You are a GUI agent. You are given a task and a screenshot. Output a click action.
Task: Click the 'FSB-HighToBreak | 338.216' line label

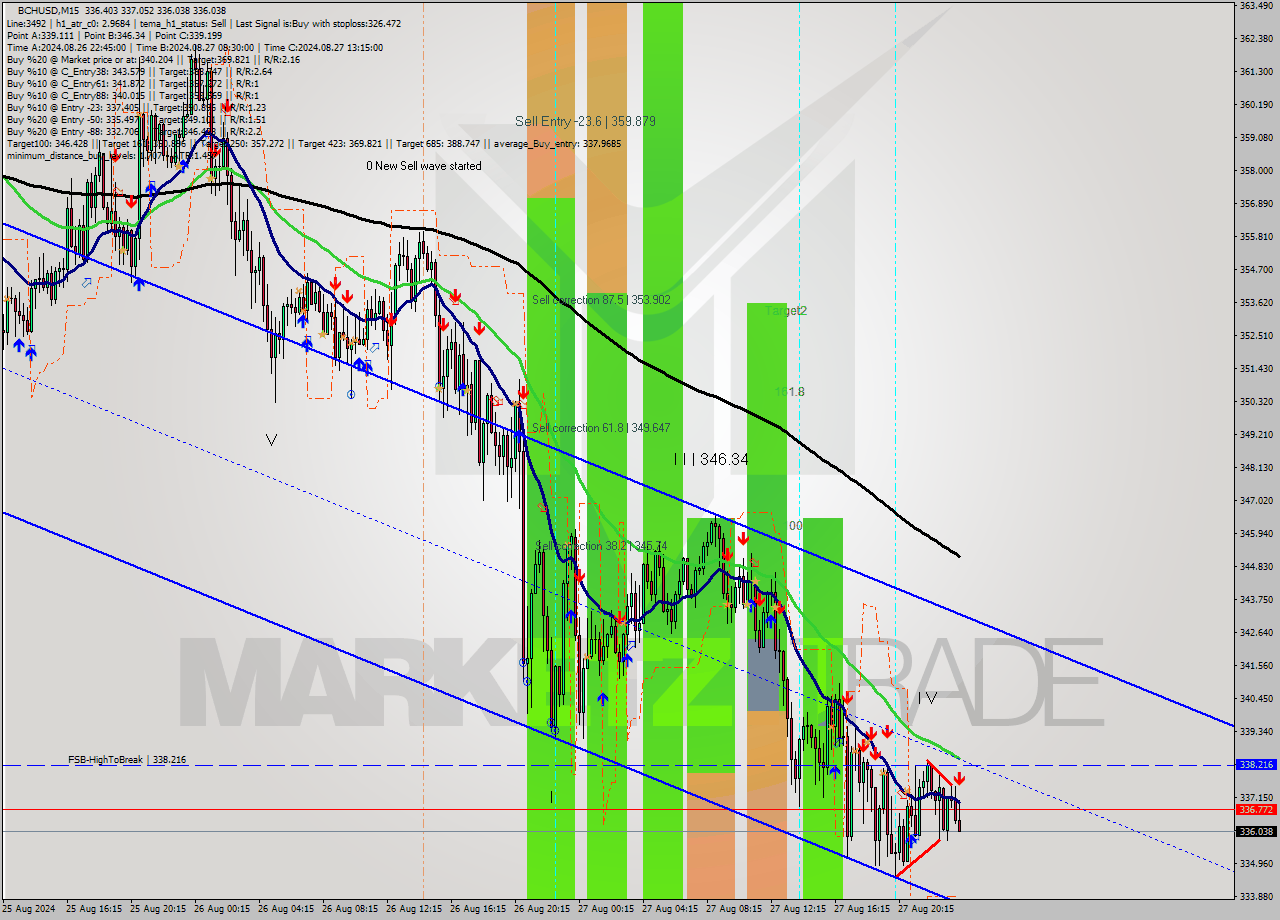tap(127, 760)
